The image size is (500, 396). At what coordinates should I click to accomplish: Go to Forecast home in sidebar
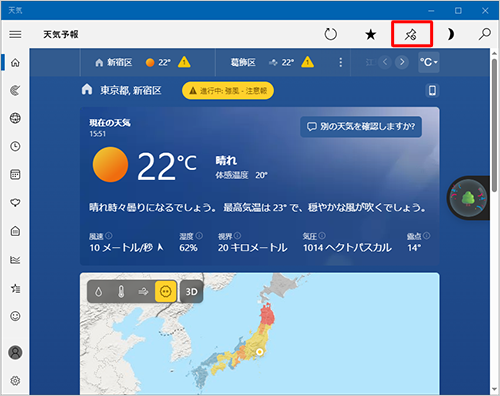click(x=15, y=63)
